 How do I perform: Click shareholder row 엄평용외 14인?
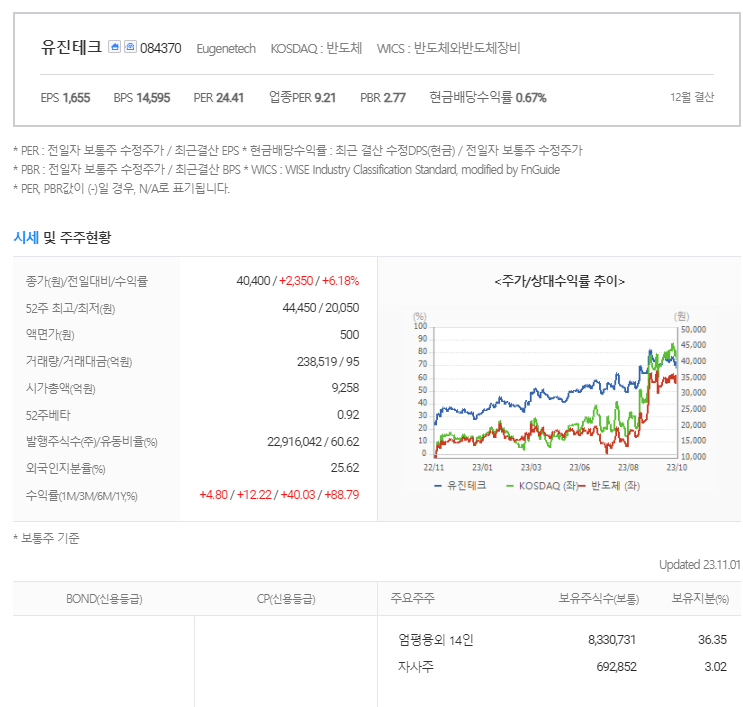[435, 640]
